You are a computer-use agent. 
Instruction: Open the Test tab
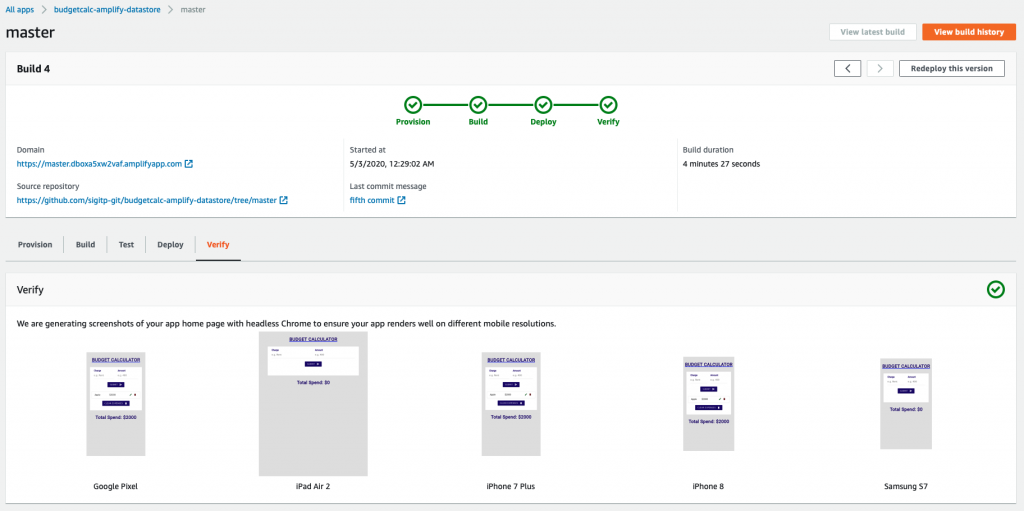click(x=126, y=244)
